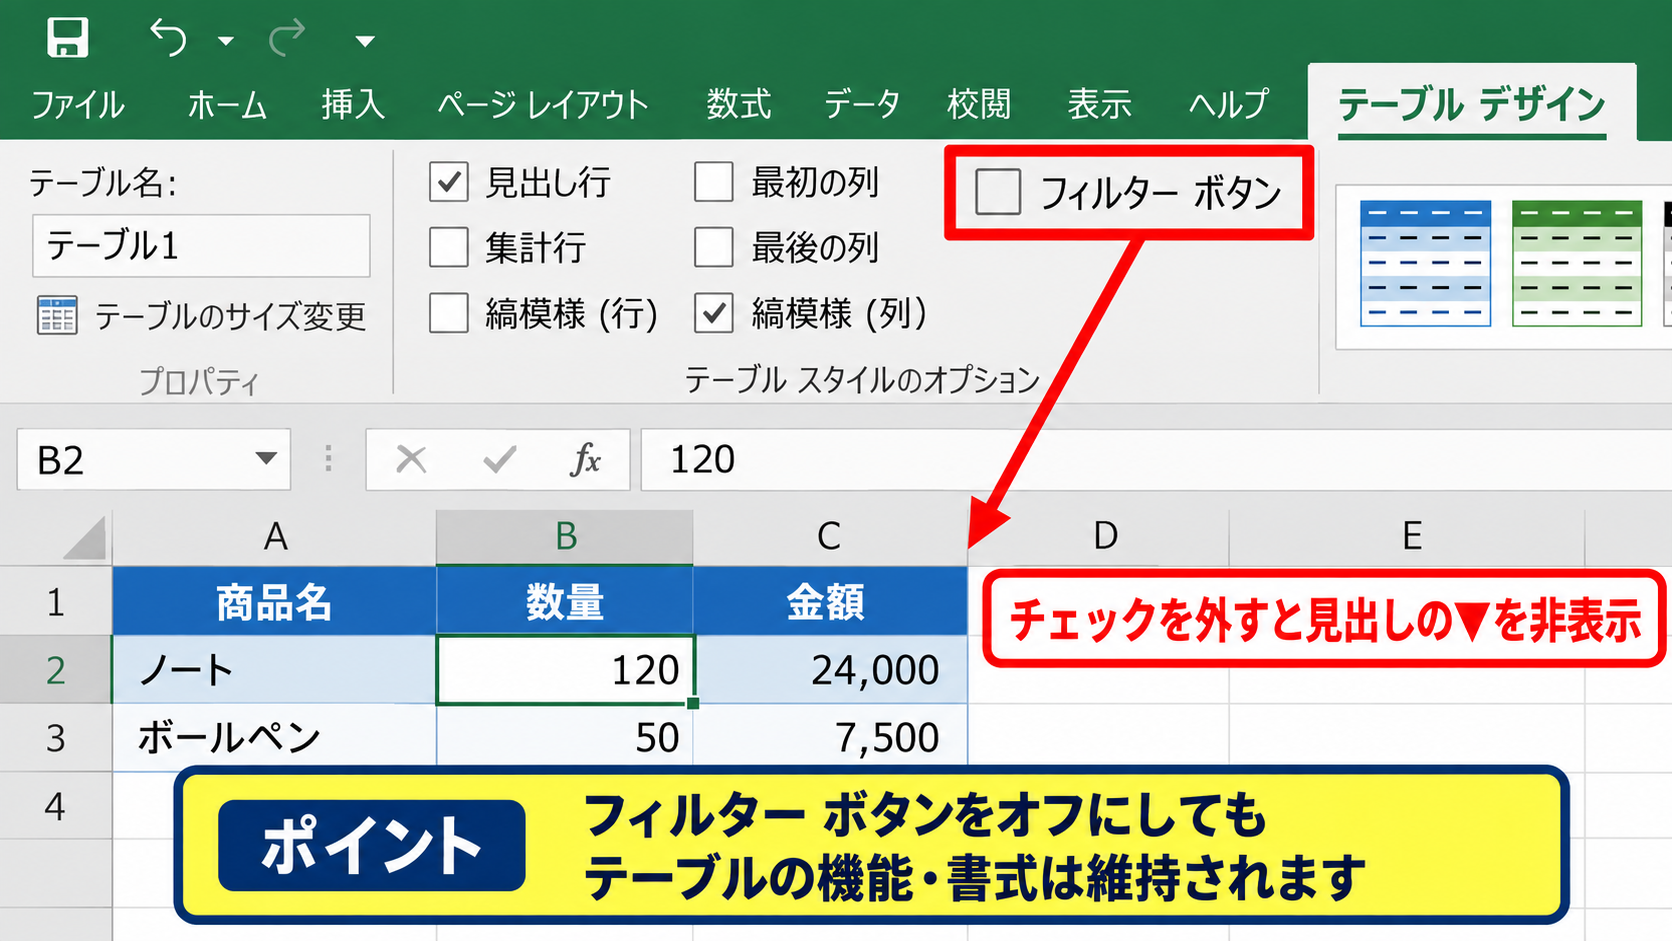Click the テーブルのサイズ変更 button label
Screen dimensions: 1672x941
point(231,316)
